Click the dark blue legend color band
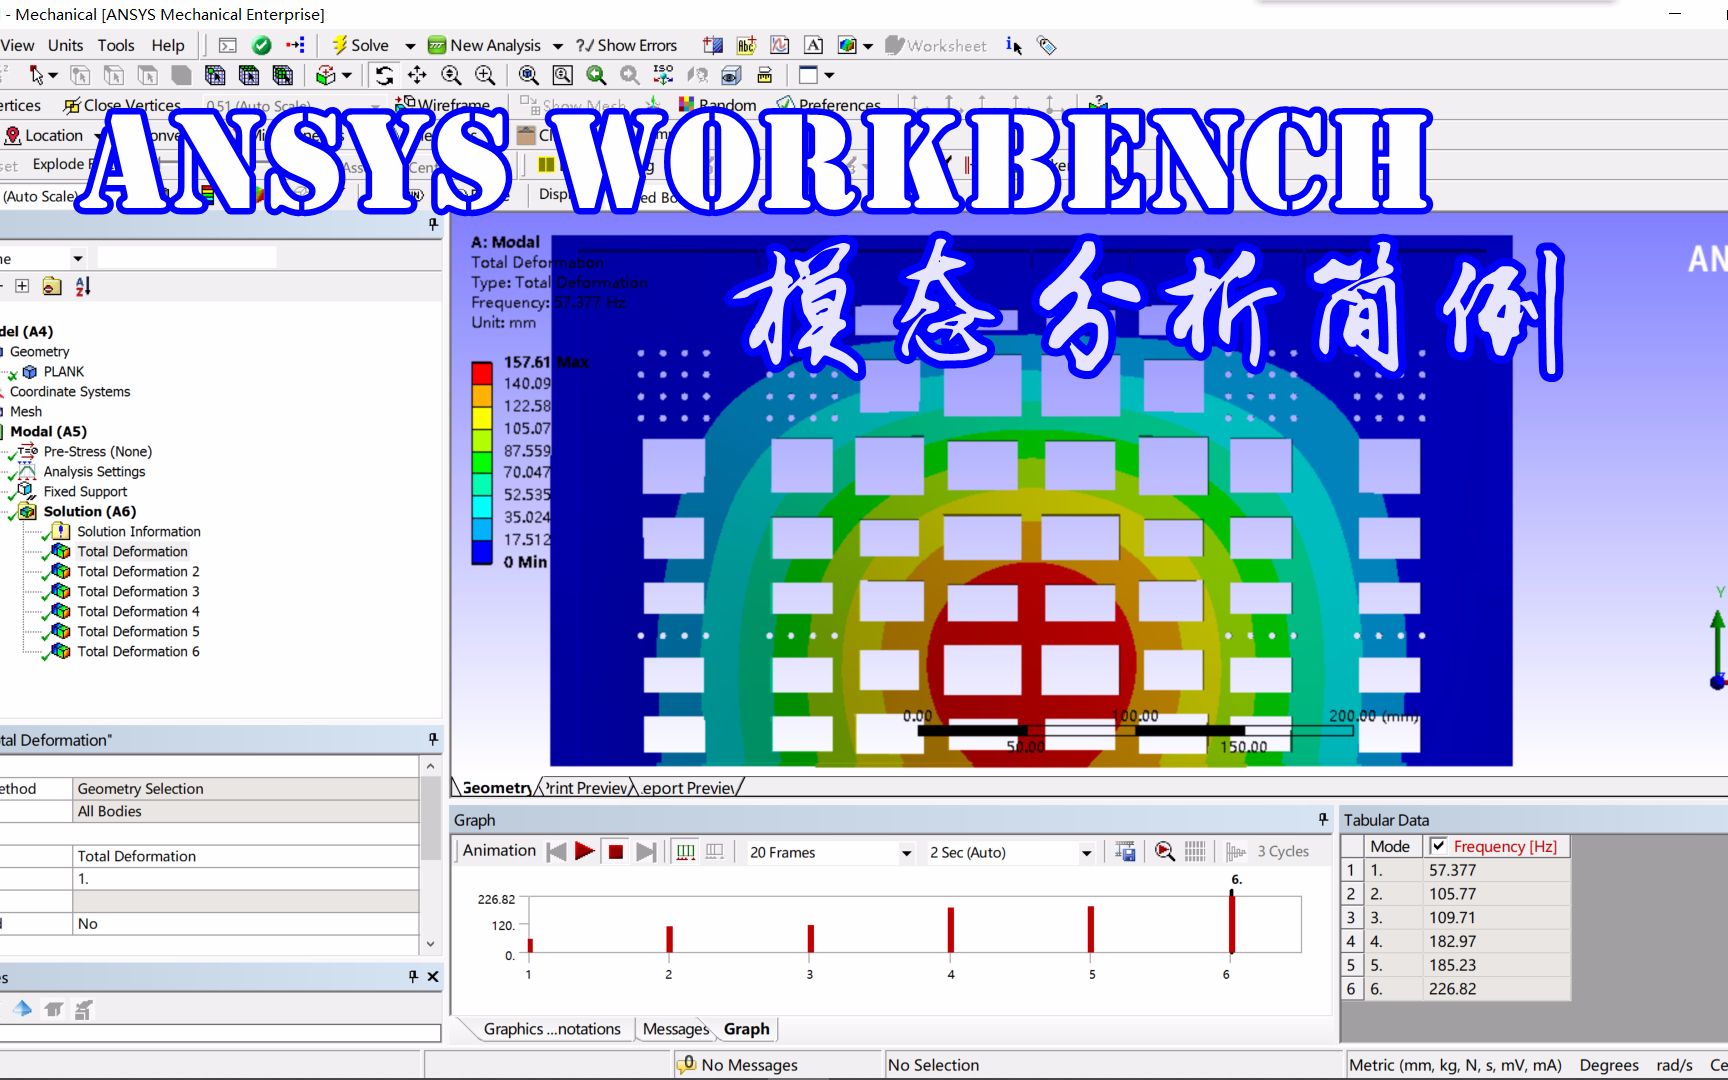 [482, 551]
